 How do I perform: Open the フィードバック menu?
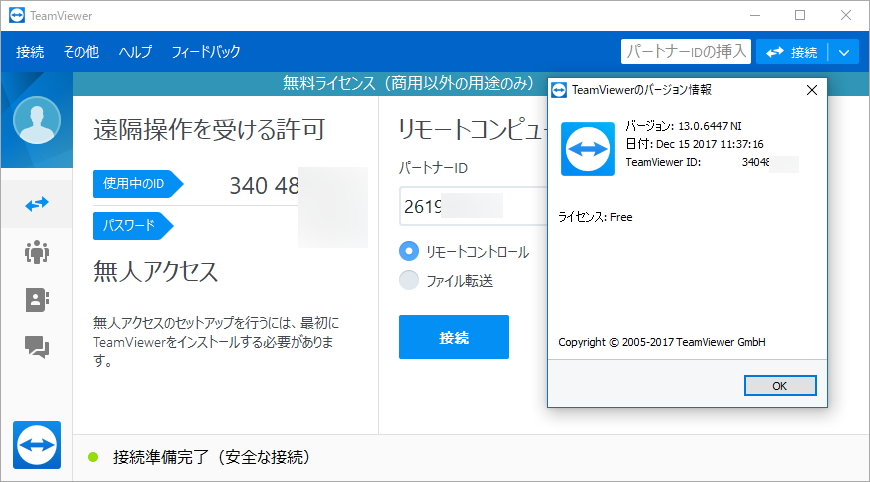(x=206, y=52)
